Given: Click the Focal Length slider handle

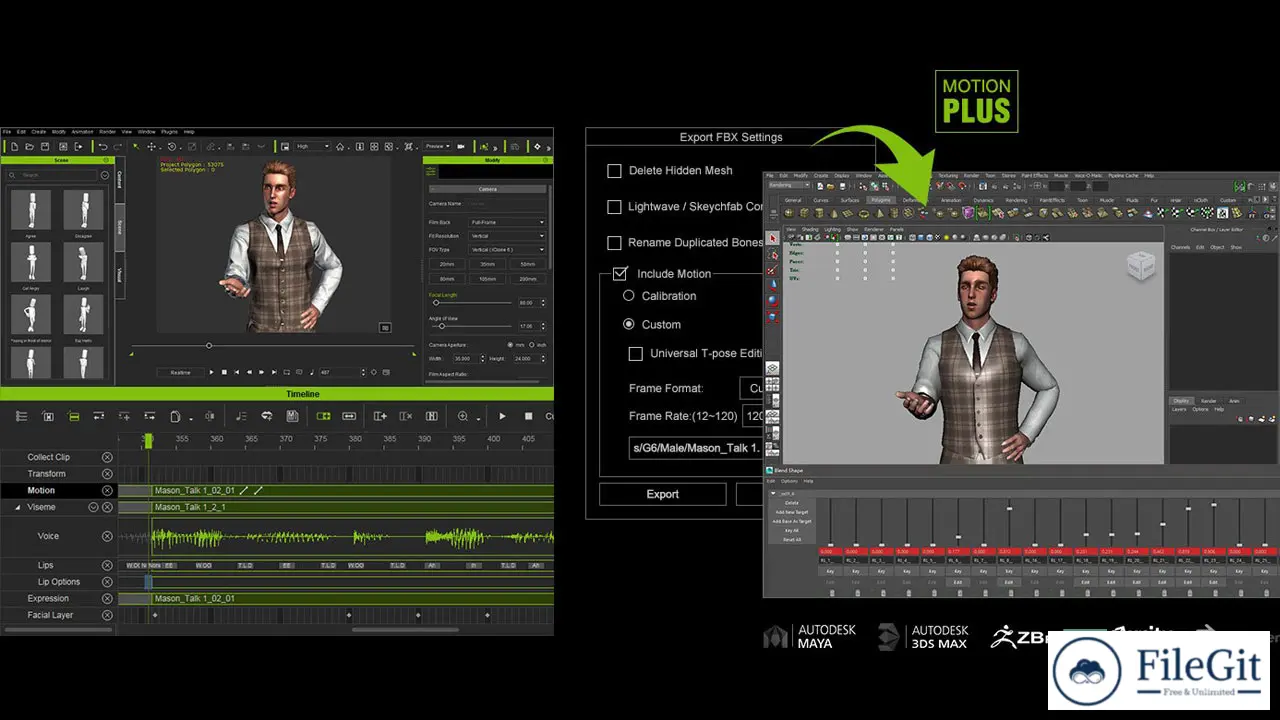Looking at the screenshot, I should 437,302.
